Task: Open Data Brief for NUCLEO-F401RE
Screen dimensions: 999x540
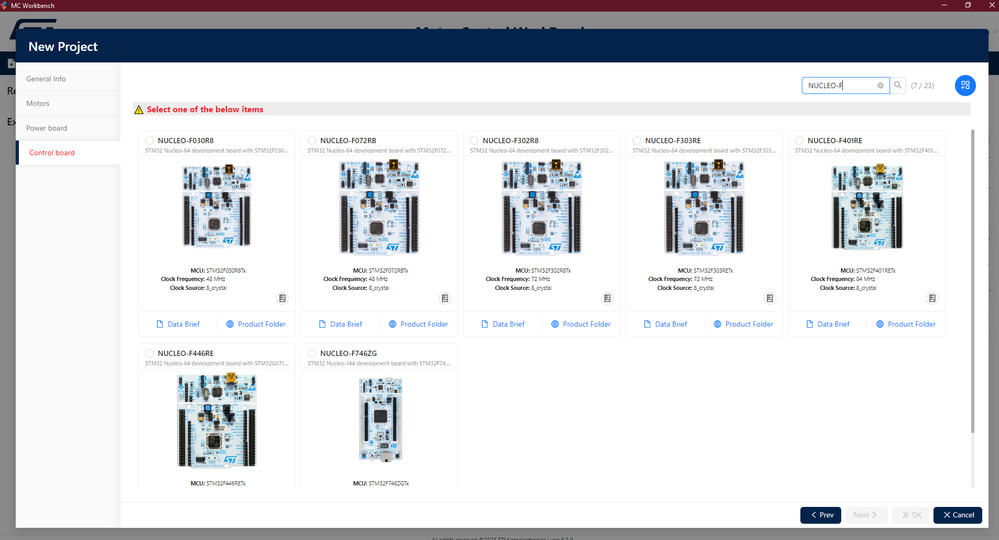Action: 828,324
